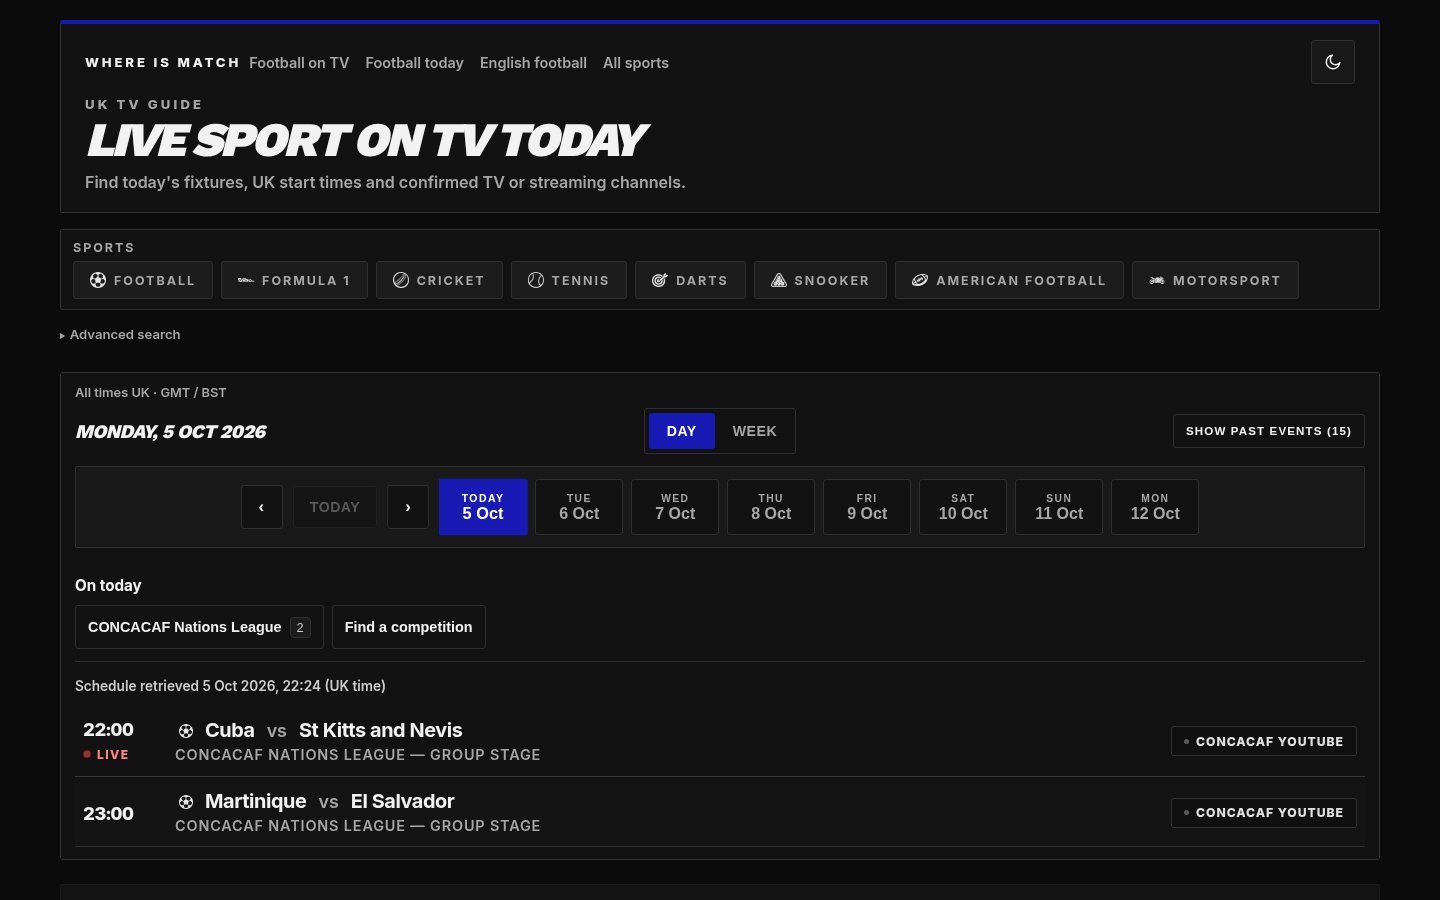The height and width of the screenshot is (900, 1440).
Task: Go to Where Is Match home
Action: (162, 62)
